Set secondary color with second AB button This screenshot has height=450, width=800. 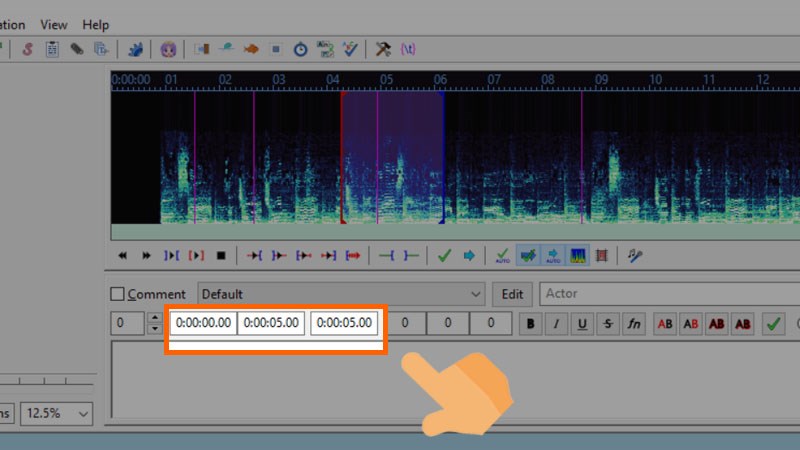[x=691, y=323]
